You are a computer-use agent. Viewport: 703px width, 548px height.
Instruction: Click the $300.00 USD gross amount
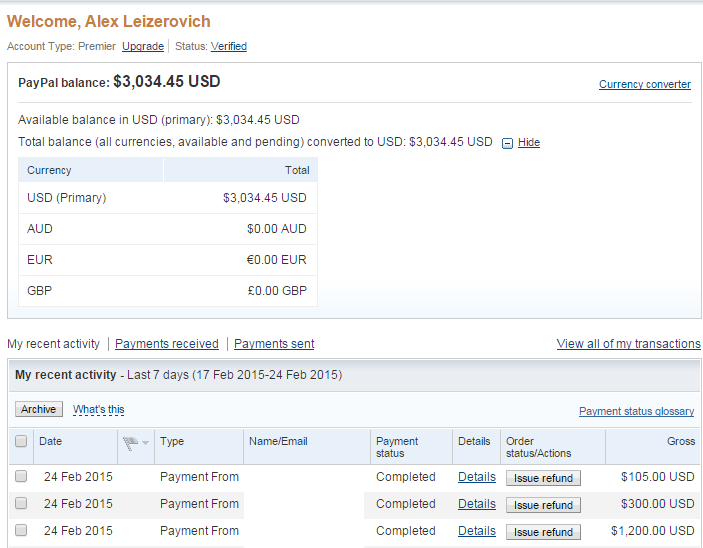pos(658,504)
